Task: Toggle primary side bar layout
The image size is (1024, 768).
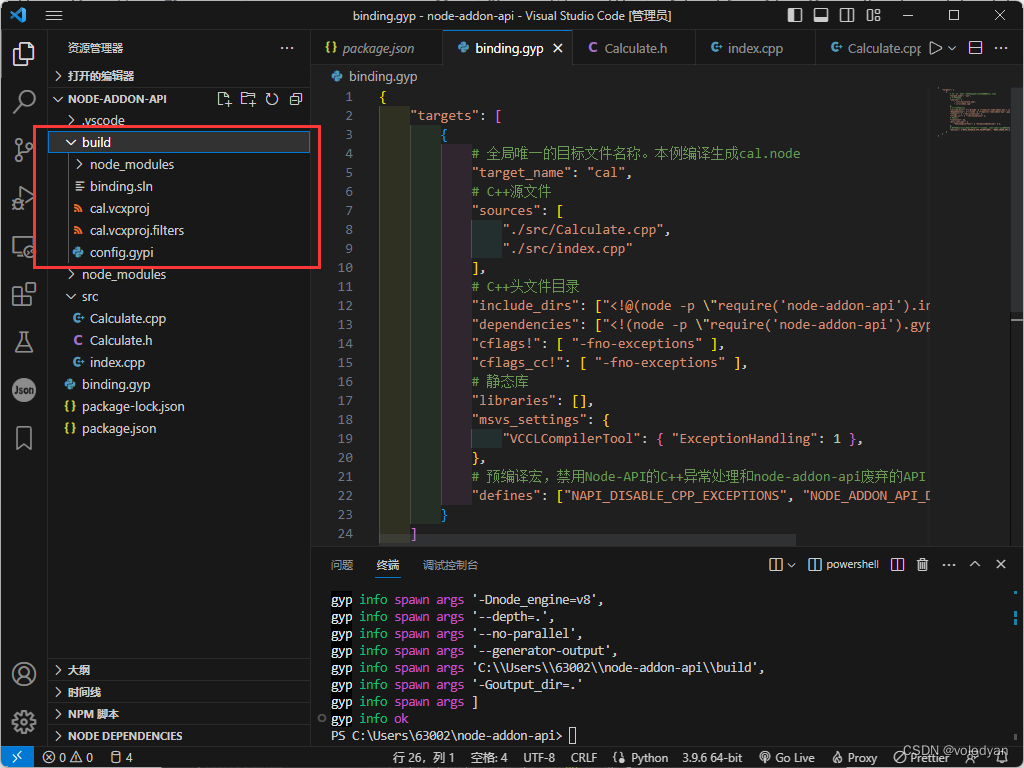Action: click(795, 15)
